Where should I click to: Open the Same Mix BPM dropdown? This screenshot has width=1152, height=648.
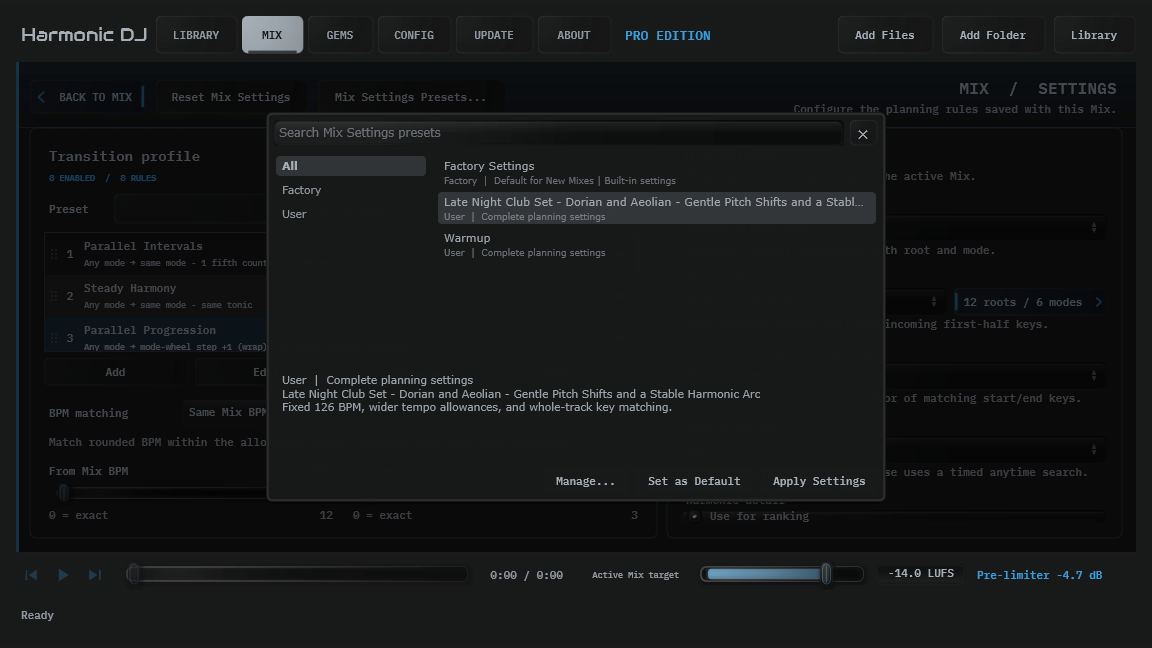[x=226, y=412]
